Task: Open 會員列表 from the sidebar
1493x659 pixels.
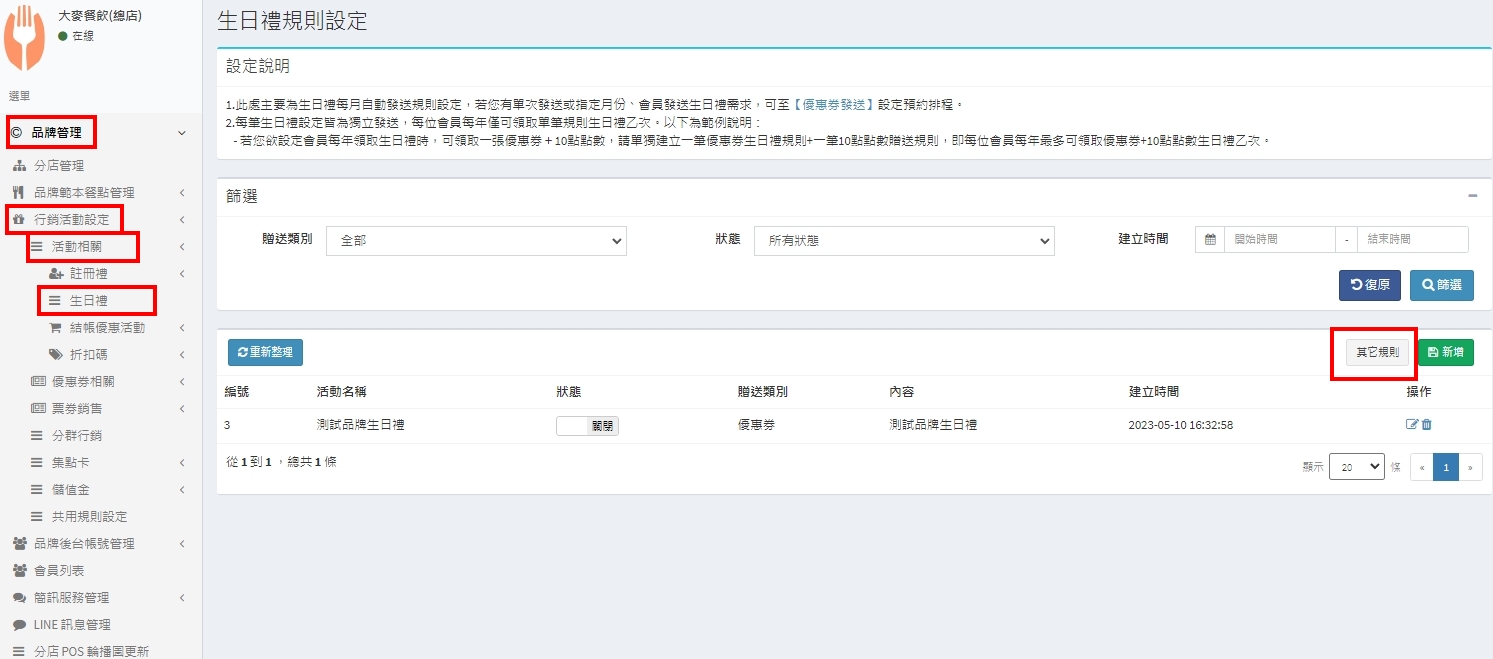Action: pos(59,571)
